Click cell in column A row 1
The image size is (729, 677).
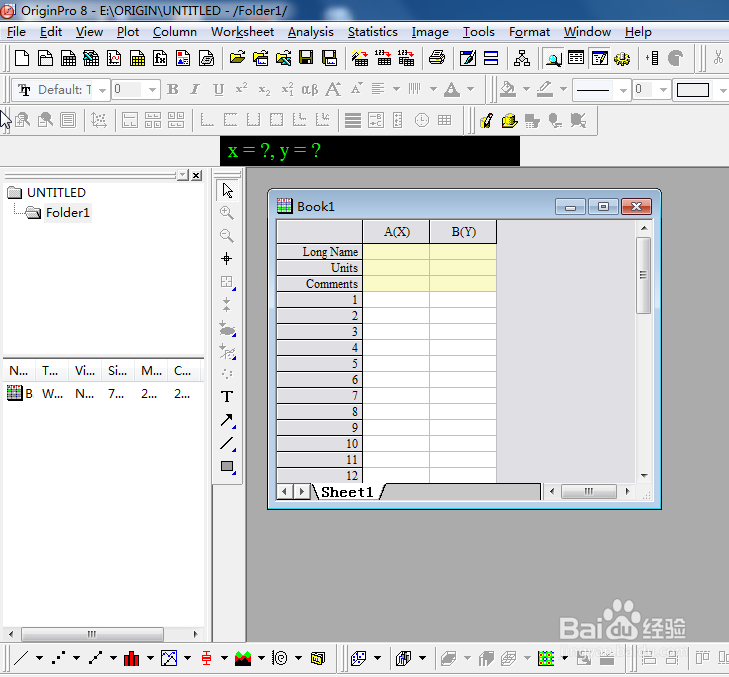(x=396, y=299)
